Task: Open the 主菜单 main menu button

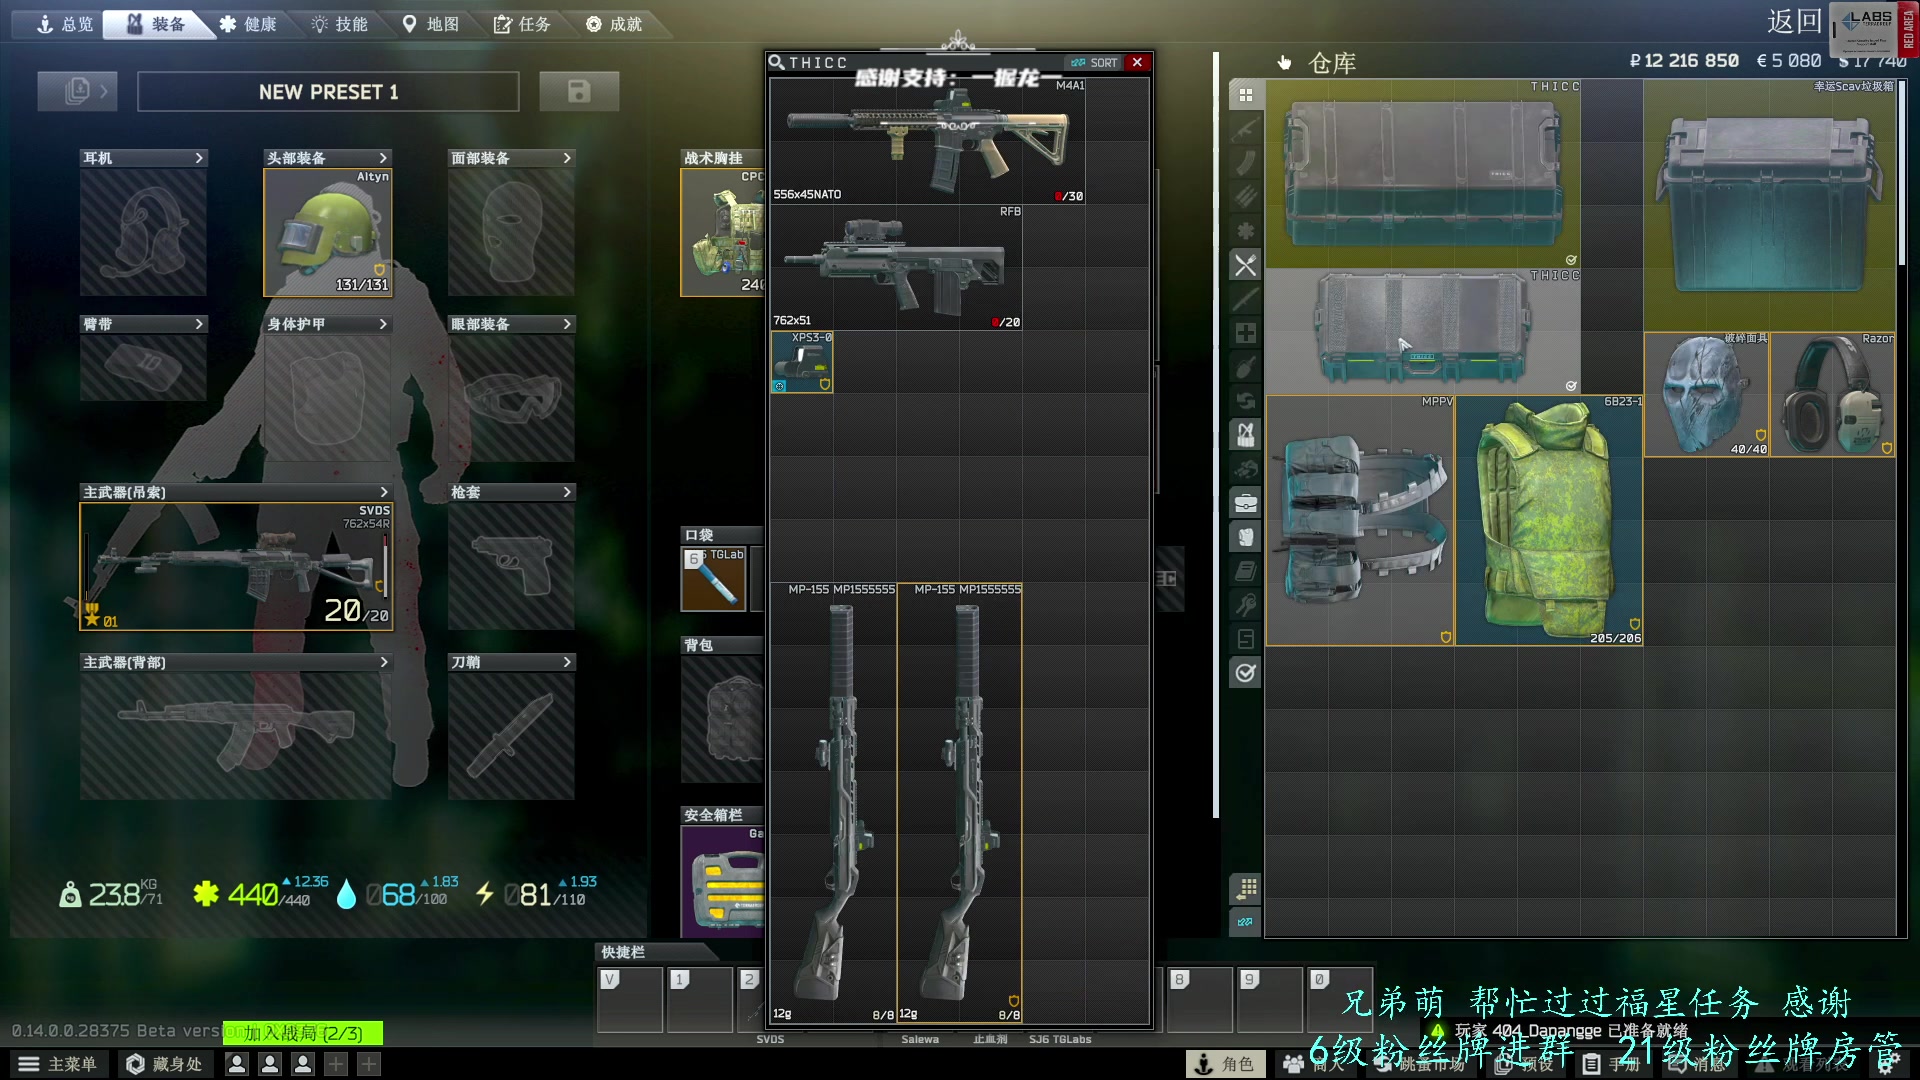Action: [x=58, y=1064]
